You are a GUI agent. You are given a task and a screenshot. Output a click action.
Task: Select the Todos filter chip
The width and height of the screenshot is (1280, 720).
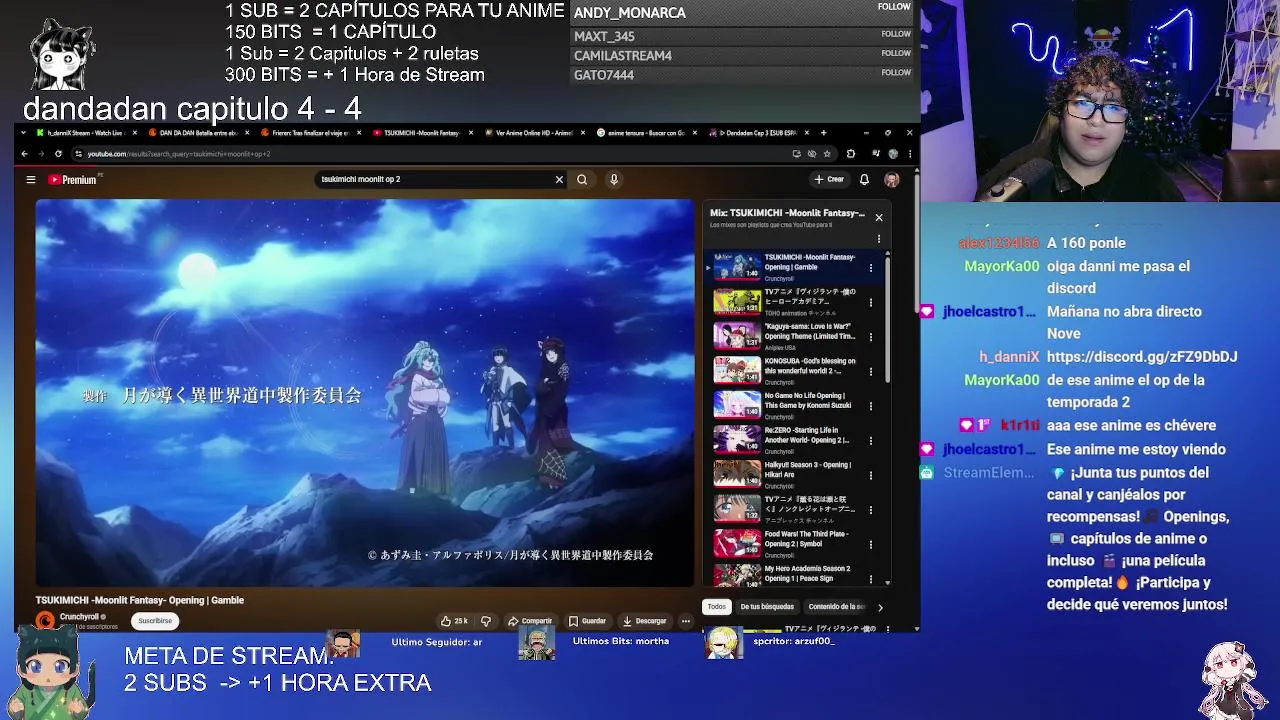tap(717, 607)
